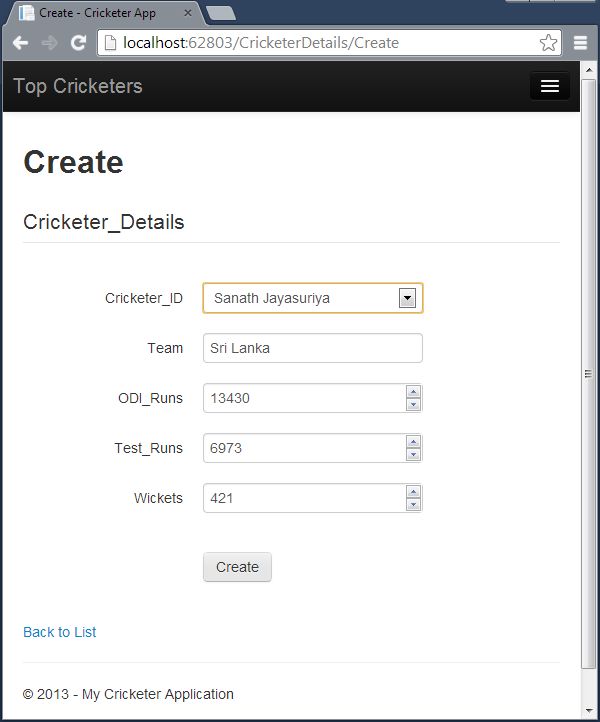Open a new browser tab
Image resolution: width=600 pixels, height=722 pixels.
[220, 13]
